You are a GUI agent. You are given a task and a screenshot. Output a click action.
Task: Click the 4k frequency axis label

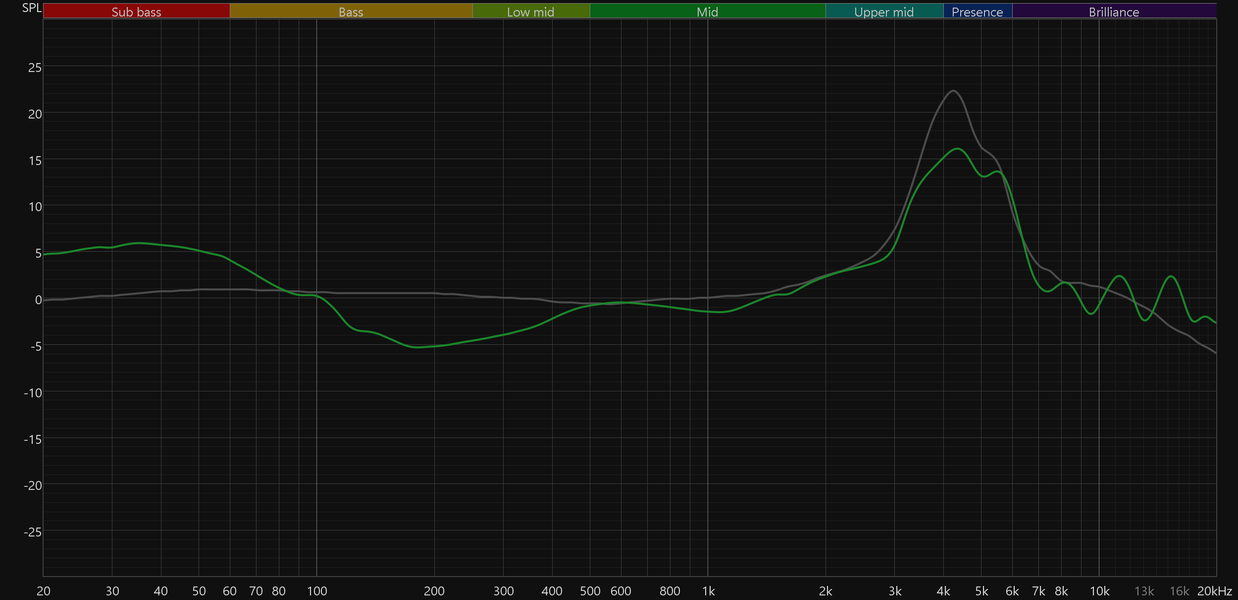(943, 591)
